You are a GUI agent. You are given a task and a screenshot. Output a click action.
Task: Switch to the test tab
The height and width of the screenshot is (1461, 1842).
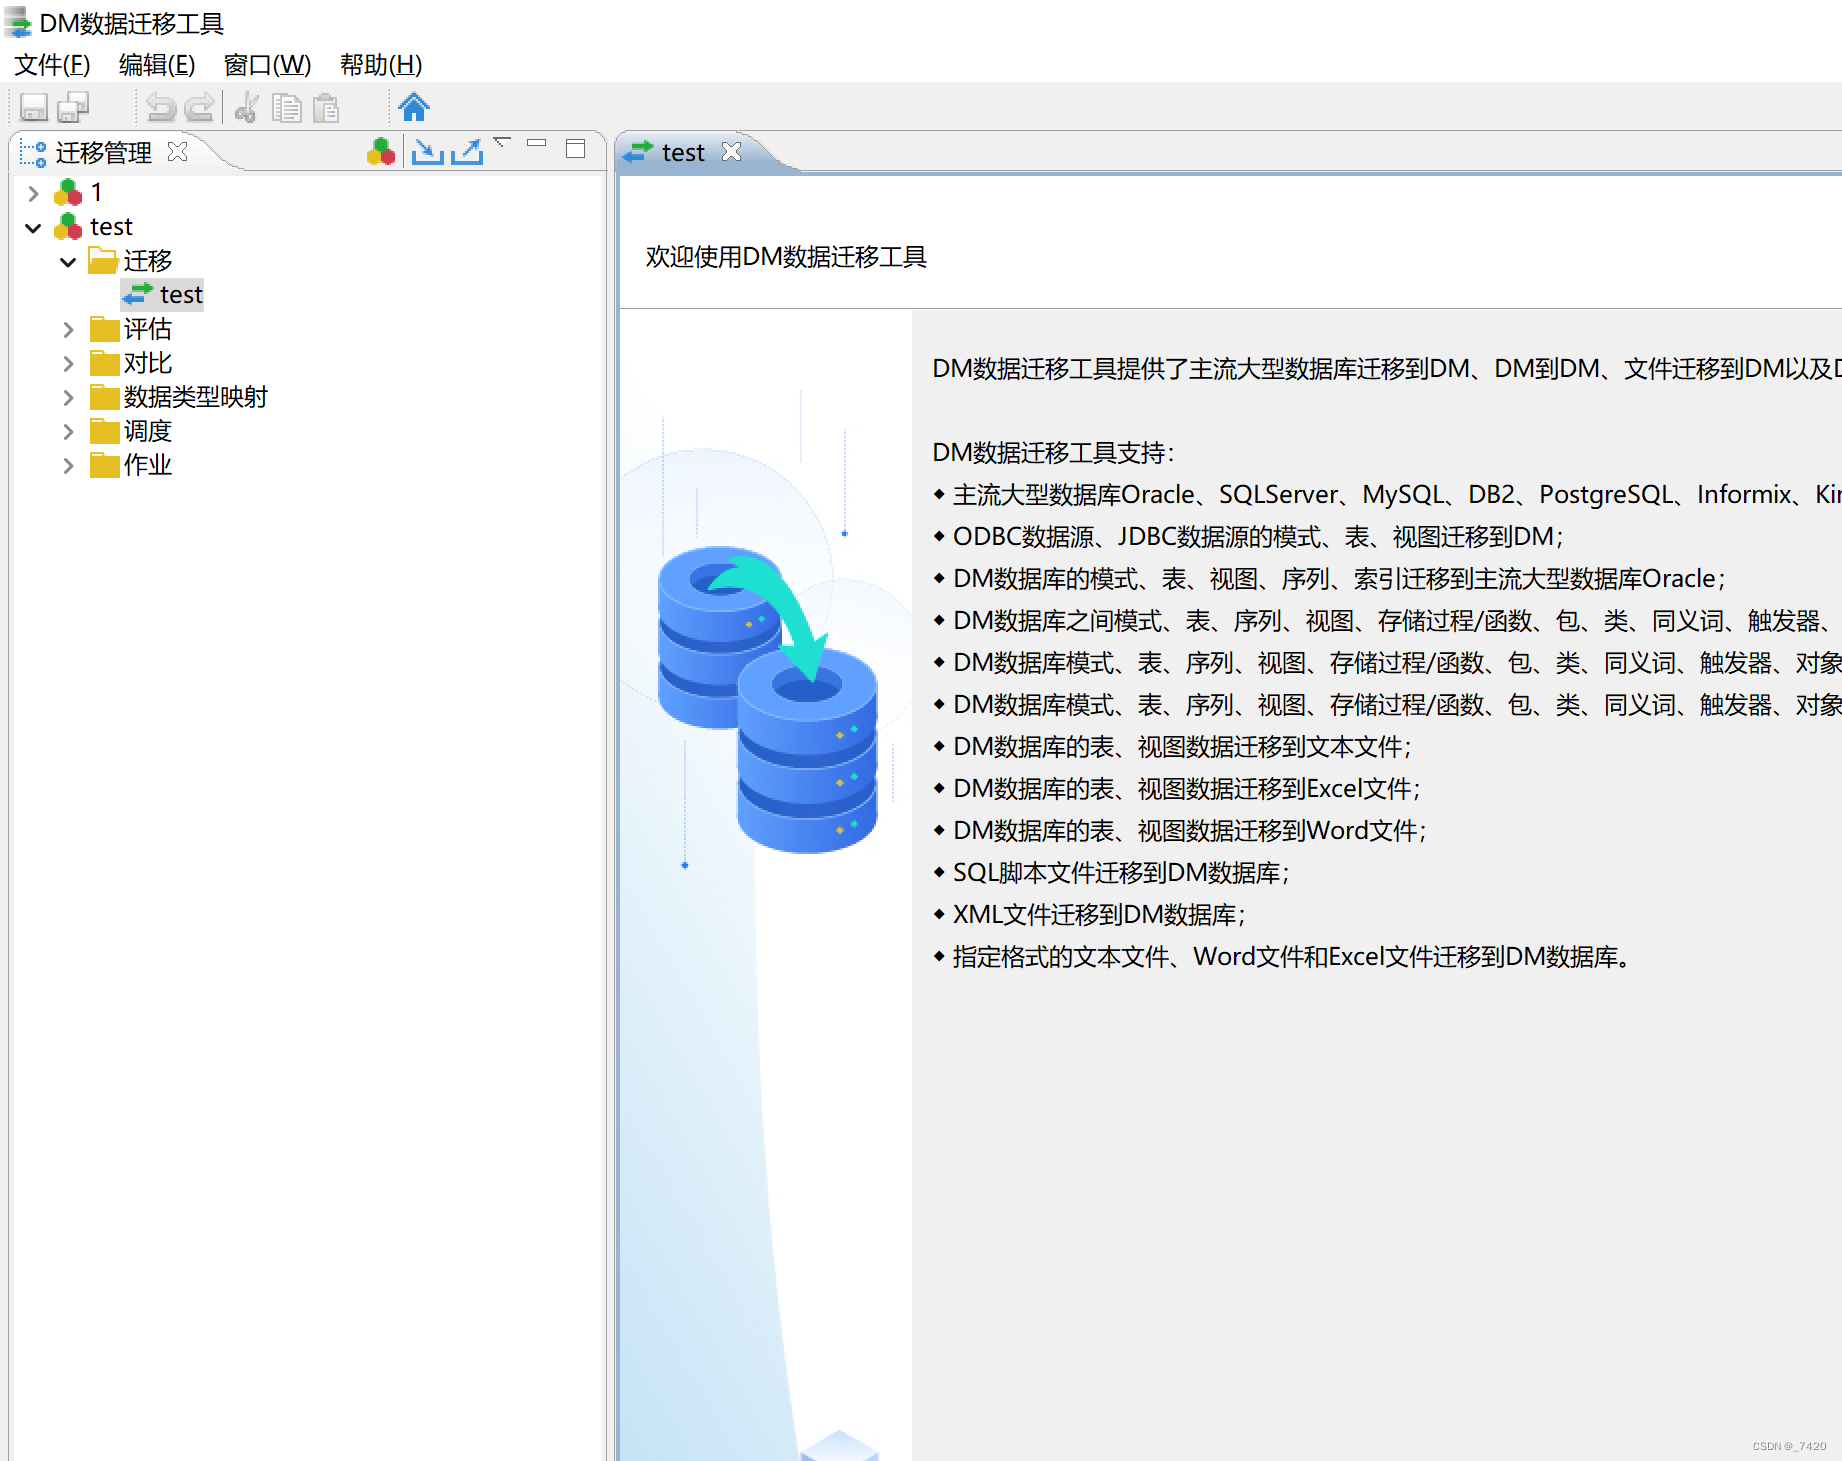(x=683, y=152)
